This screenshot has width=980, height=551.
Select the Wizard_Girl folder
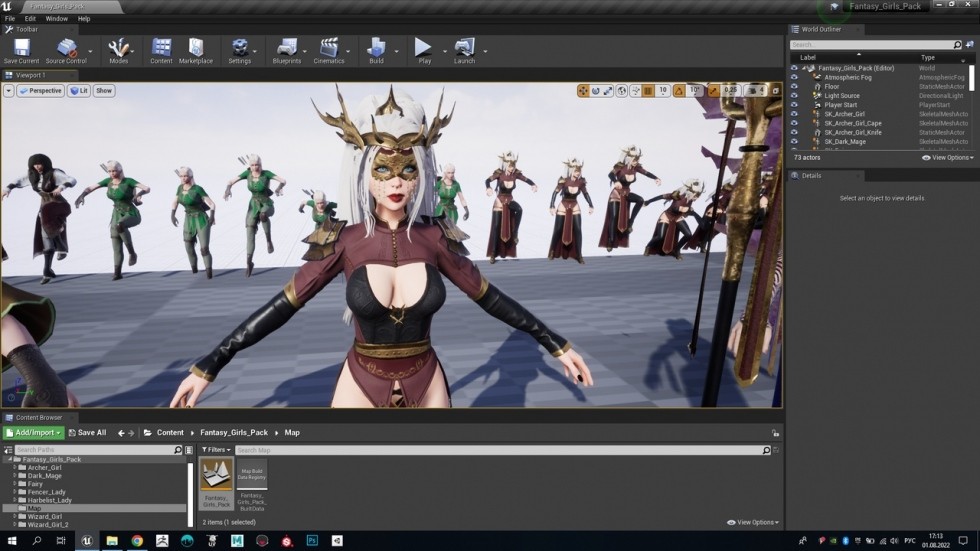coord(44,517)
